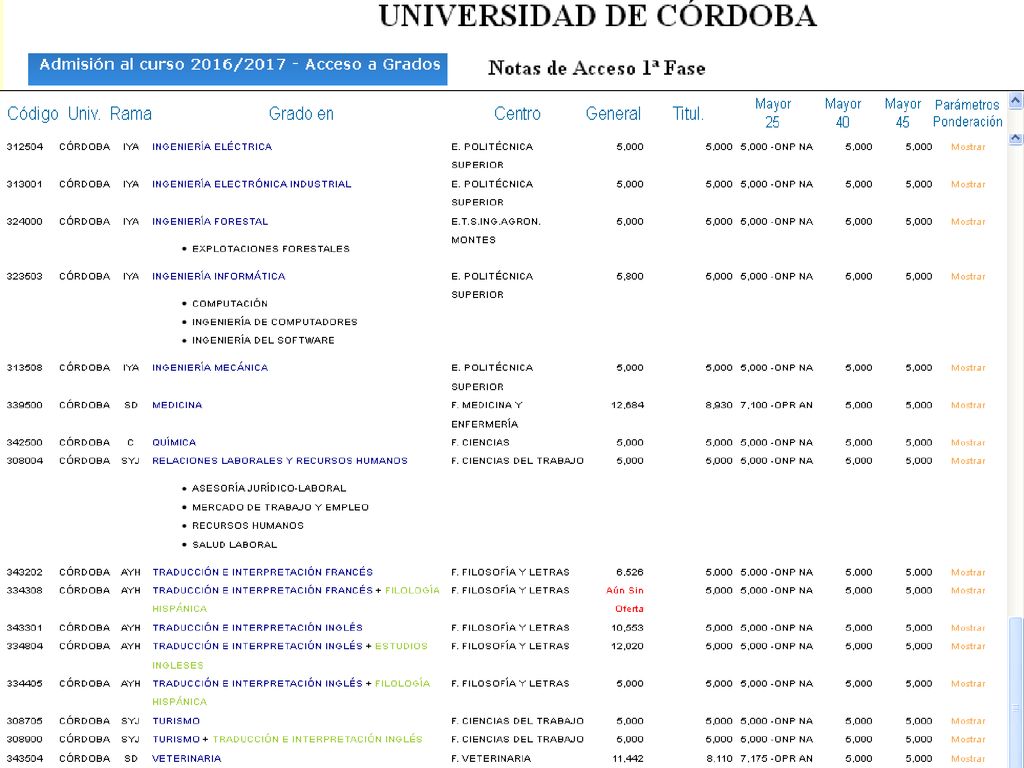Click the 'Aún Sin Oferta' red text
The width and height of the screenshot is (1024, 768).
click(x=626, y=600)
